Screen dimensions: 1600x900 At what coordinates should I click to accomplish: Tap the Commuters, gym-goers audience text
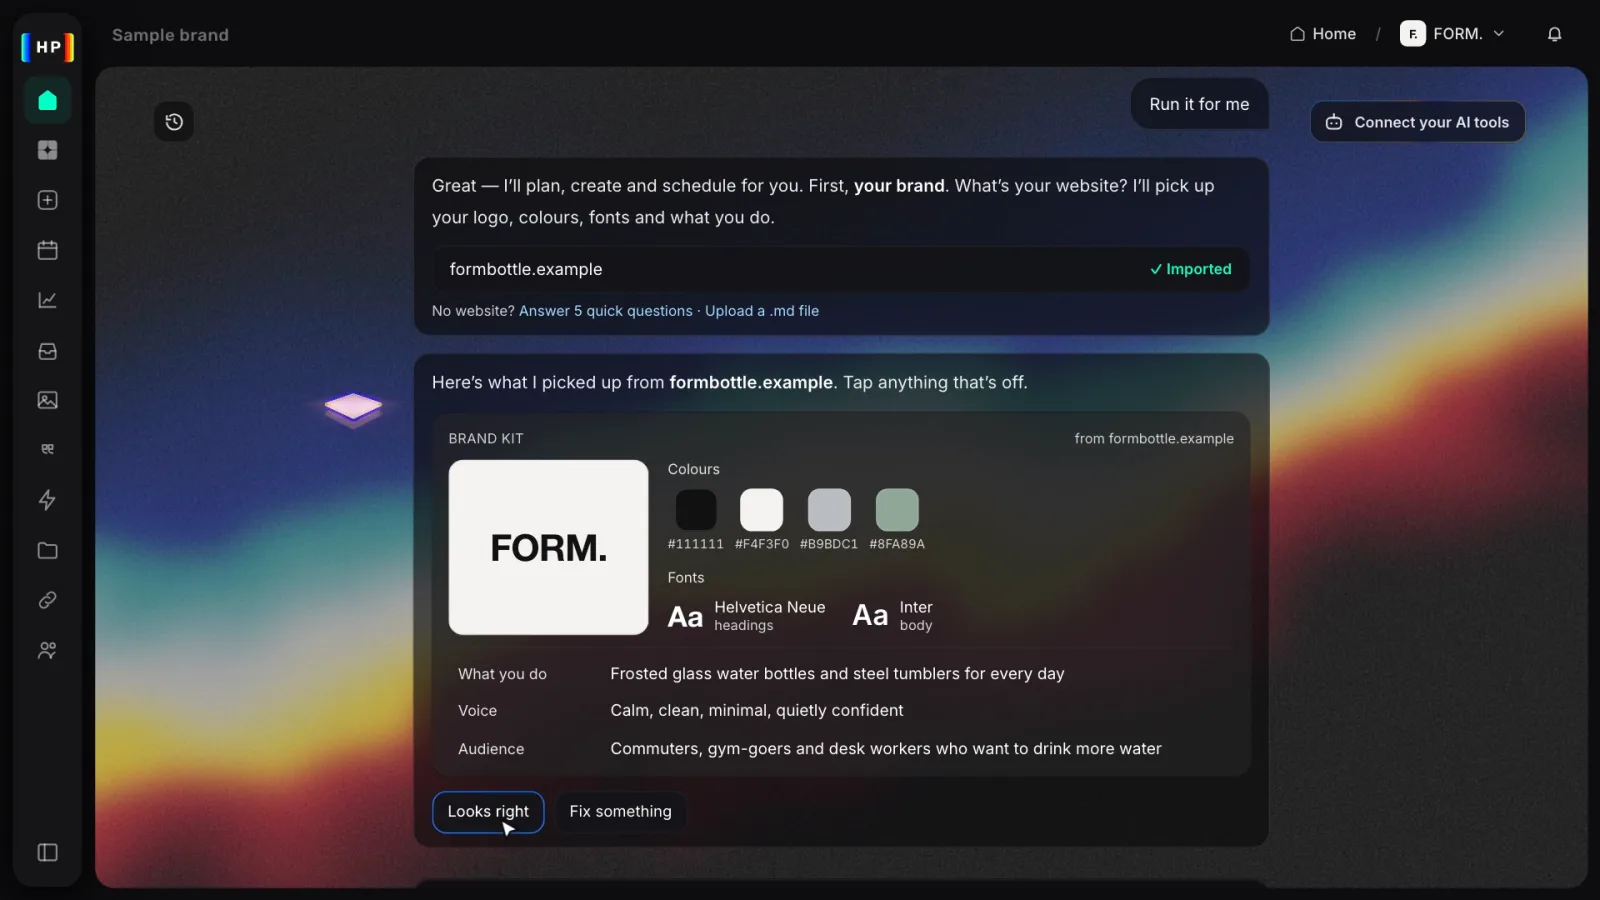click(x=886, y=749)
